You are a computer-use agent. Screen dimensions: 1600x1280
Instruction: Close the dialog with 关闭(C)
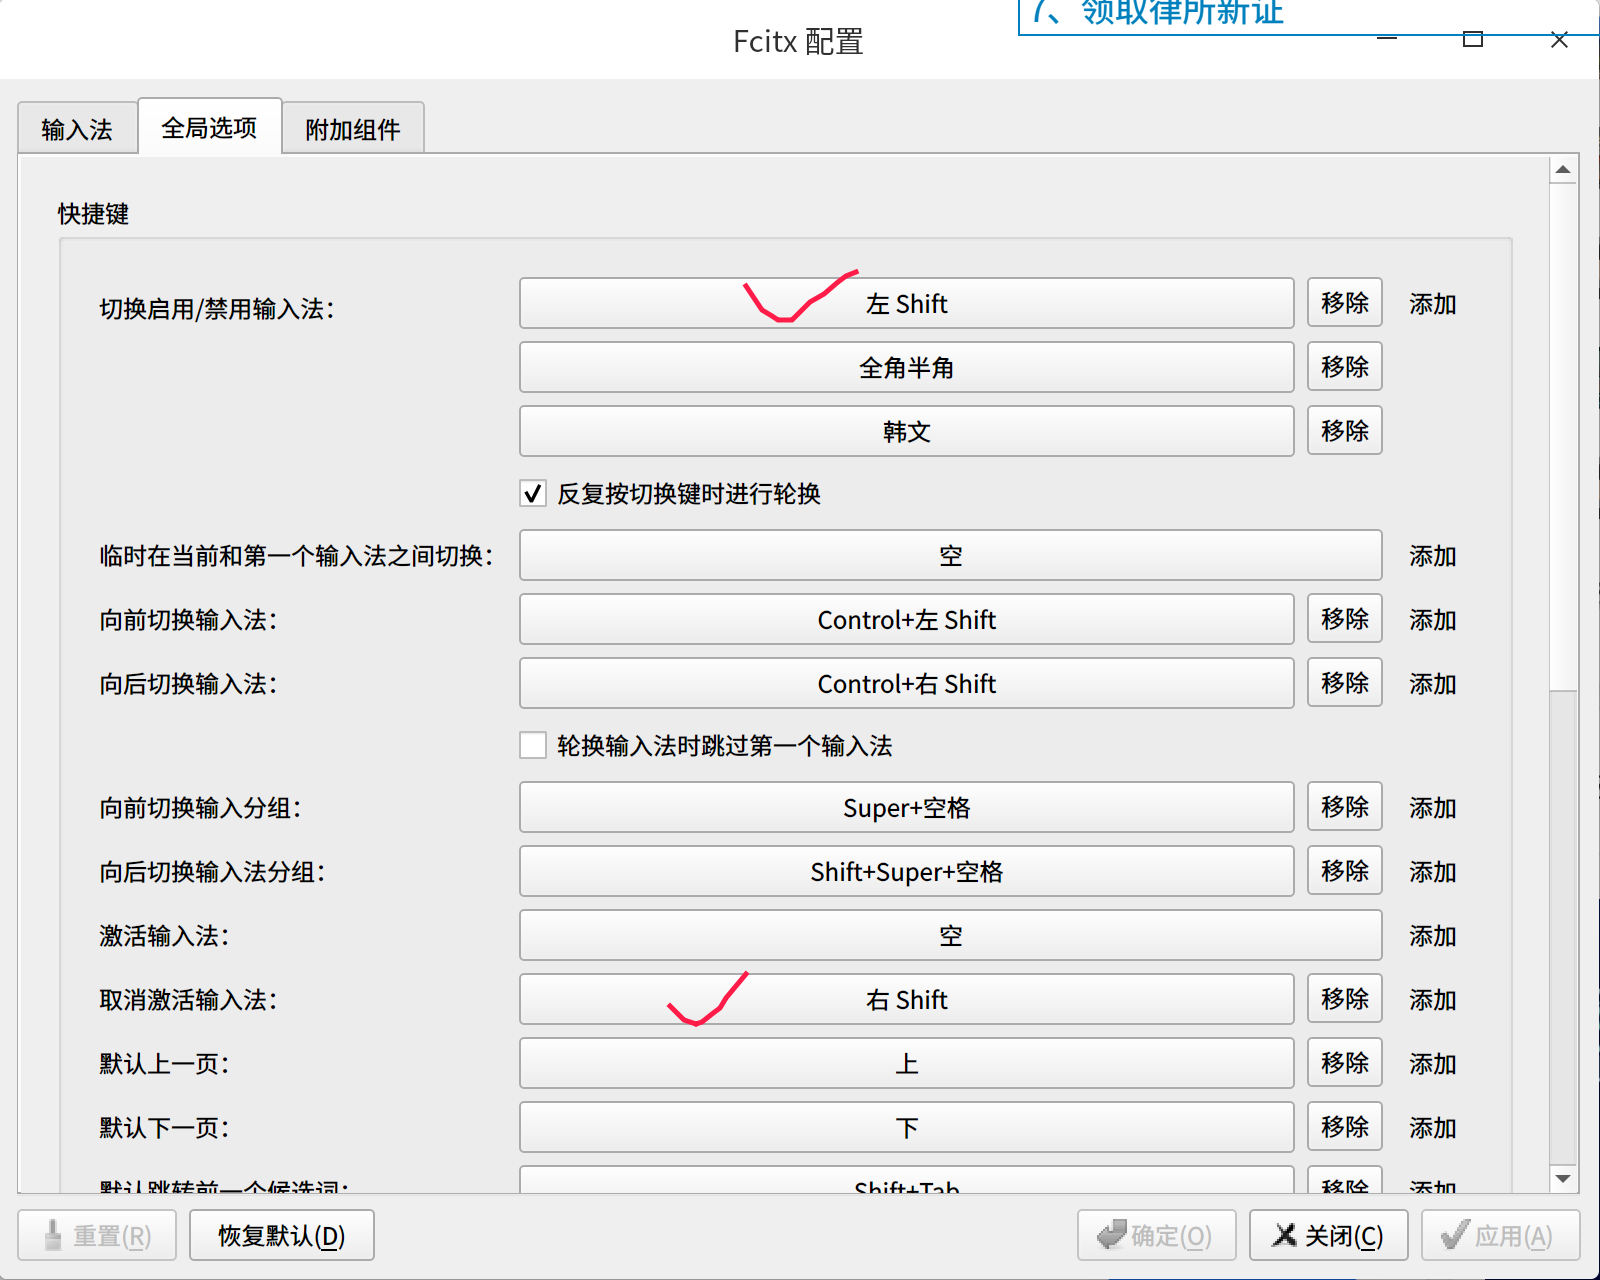[1329, 1235]
